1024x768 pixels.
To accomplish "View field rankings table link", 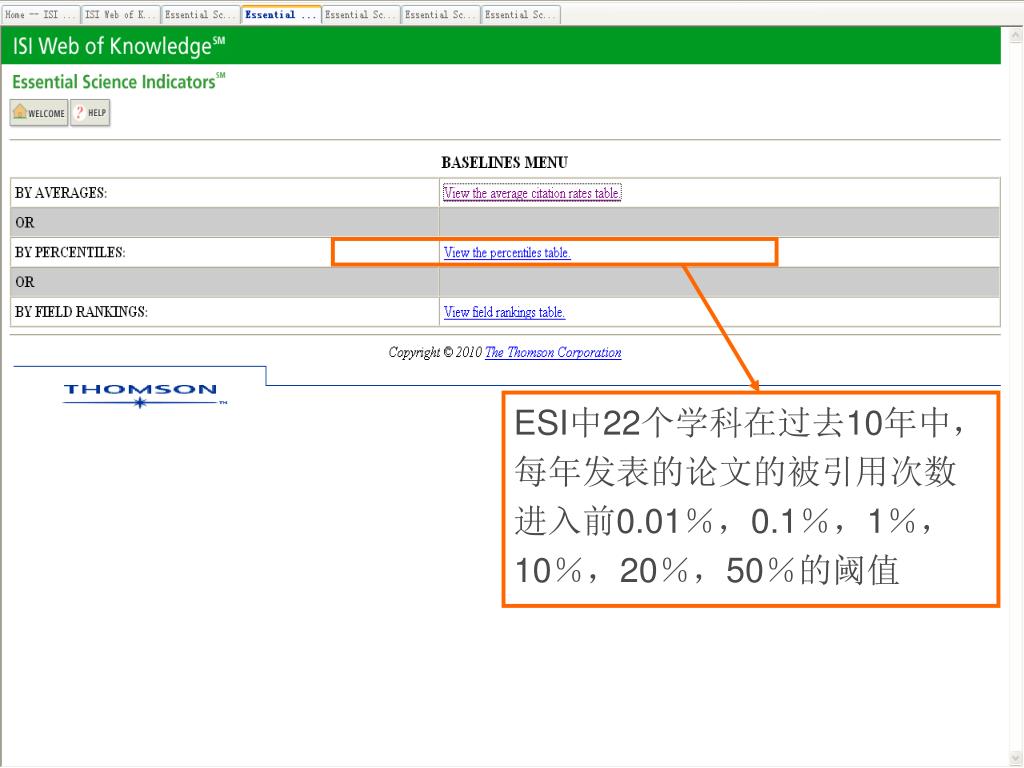I will pos(504,312).
